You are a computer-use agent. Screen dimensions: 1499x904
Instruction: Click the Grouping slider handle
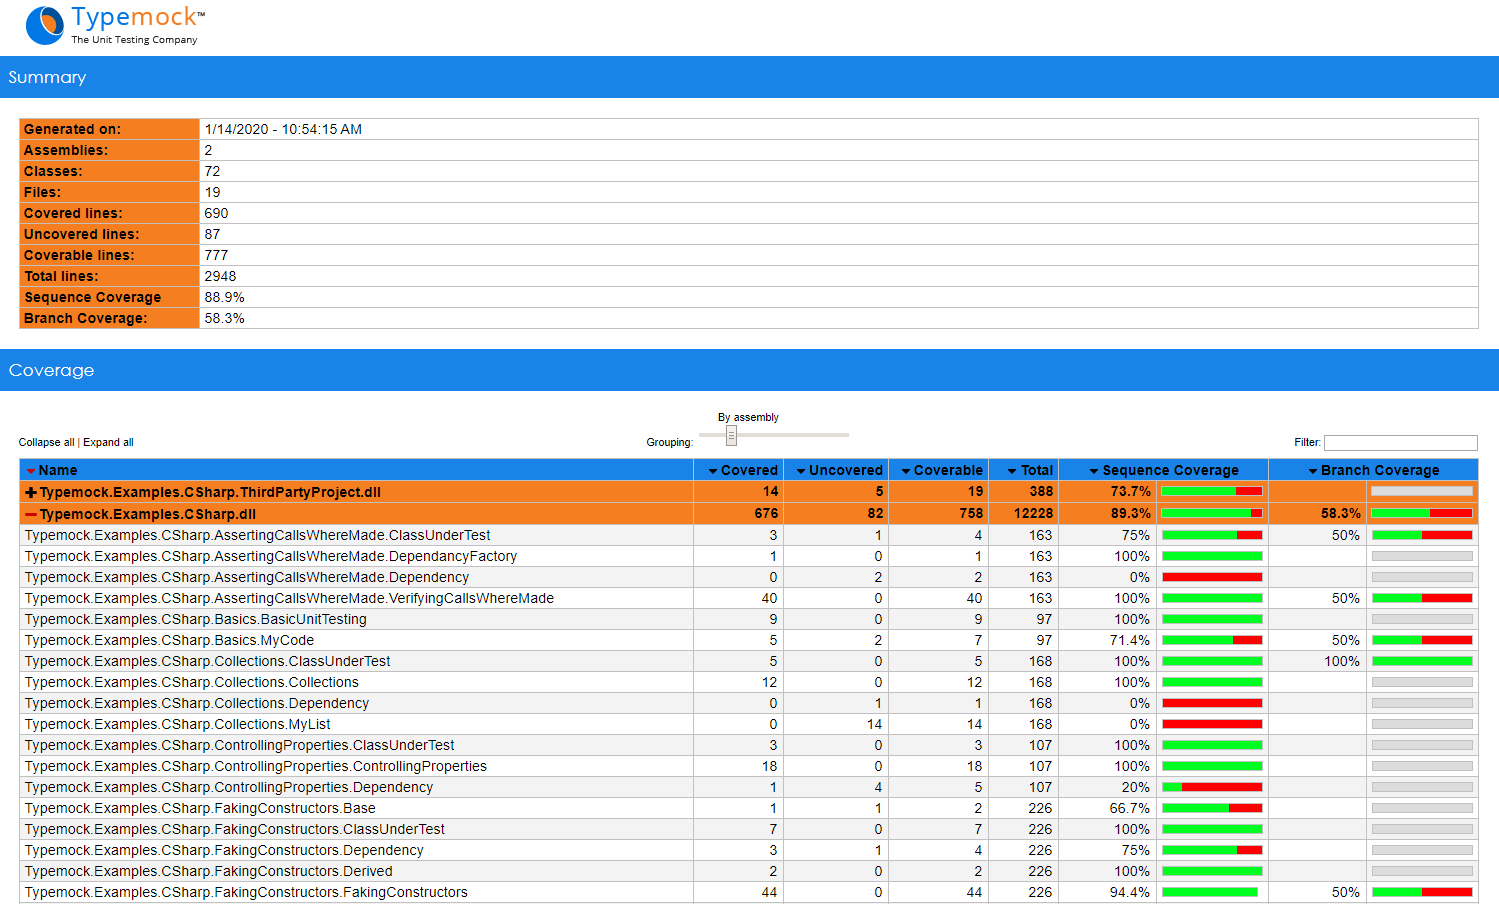(x=731, y=435)
